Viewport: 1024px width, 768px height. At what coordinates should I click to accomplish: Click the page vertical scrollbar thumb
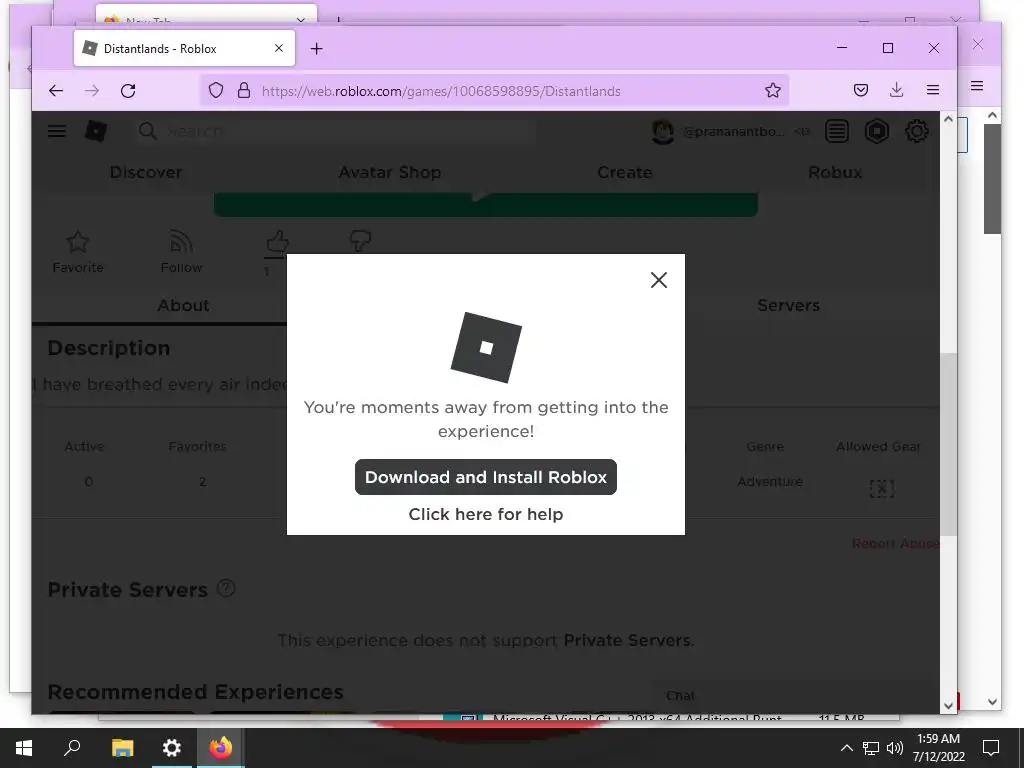948,444
